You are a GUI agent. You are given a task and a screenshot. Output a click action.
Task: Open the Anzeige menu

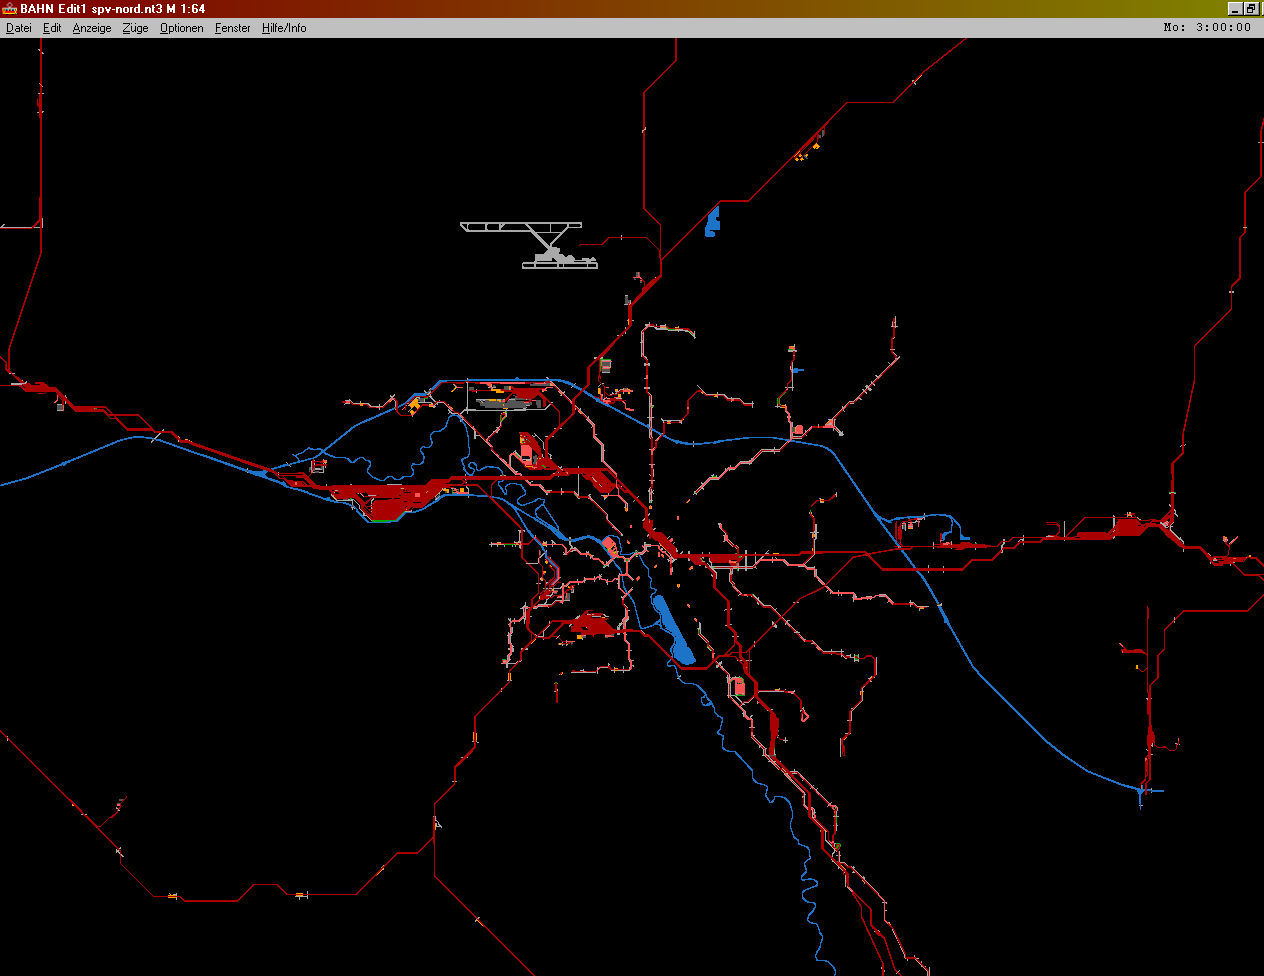[92, 28]
